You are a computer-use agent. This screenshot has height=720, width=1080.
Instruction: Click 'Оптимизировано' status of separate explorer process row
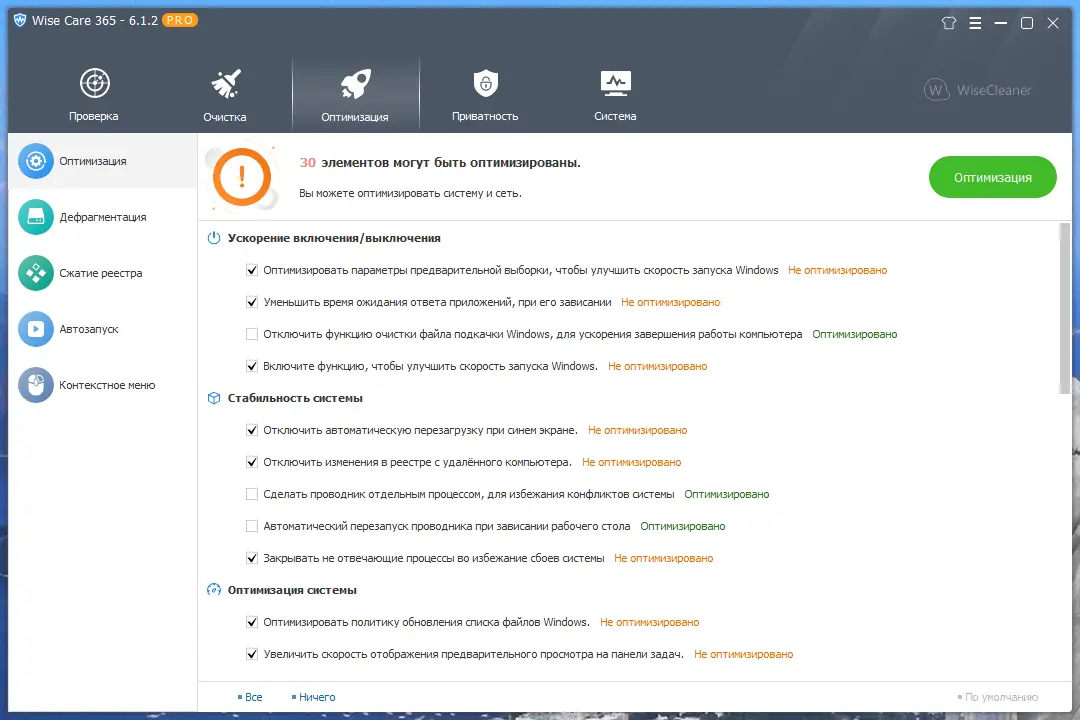727,494
